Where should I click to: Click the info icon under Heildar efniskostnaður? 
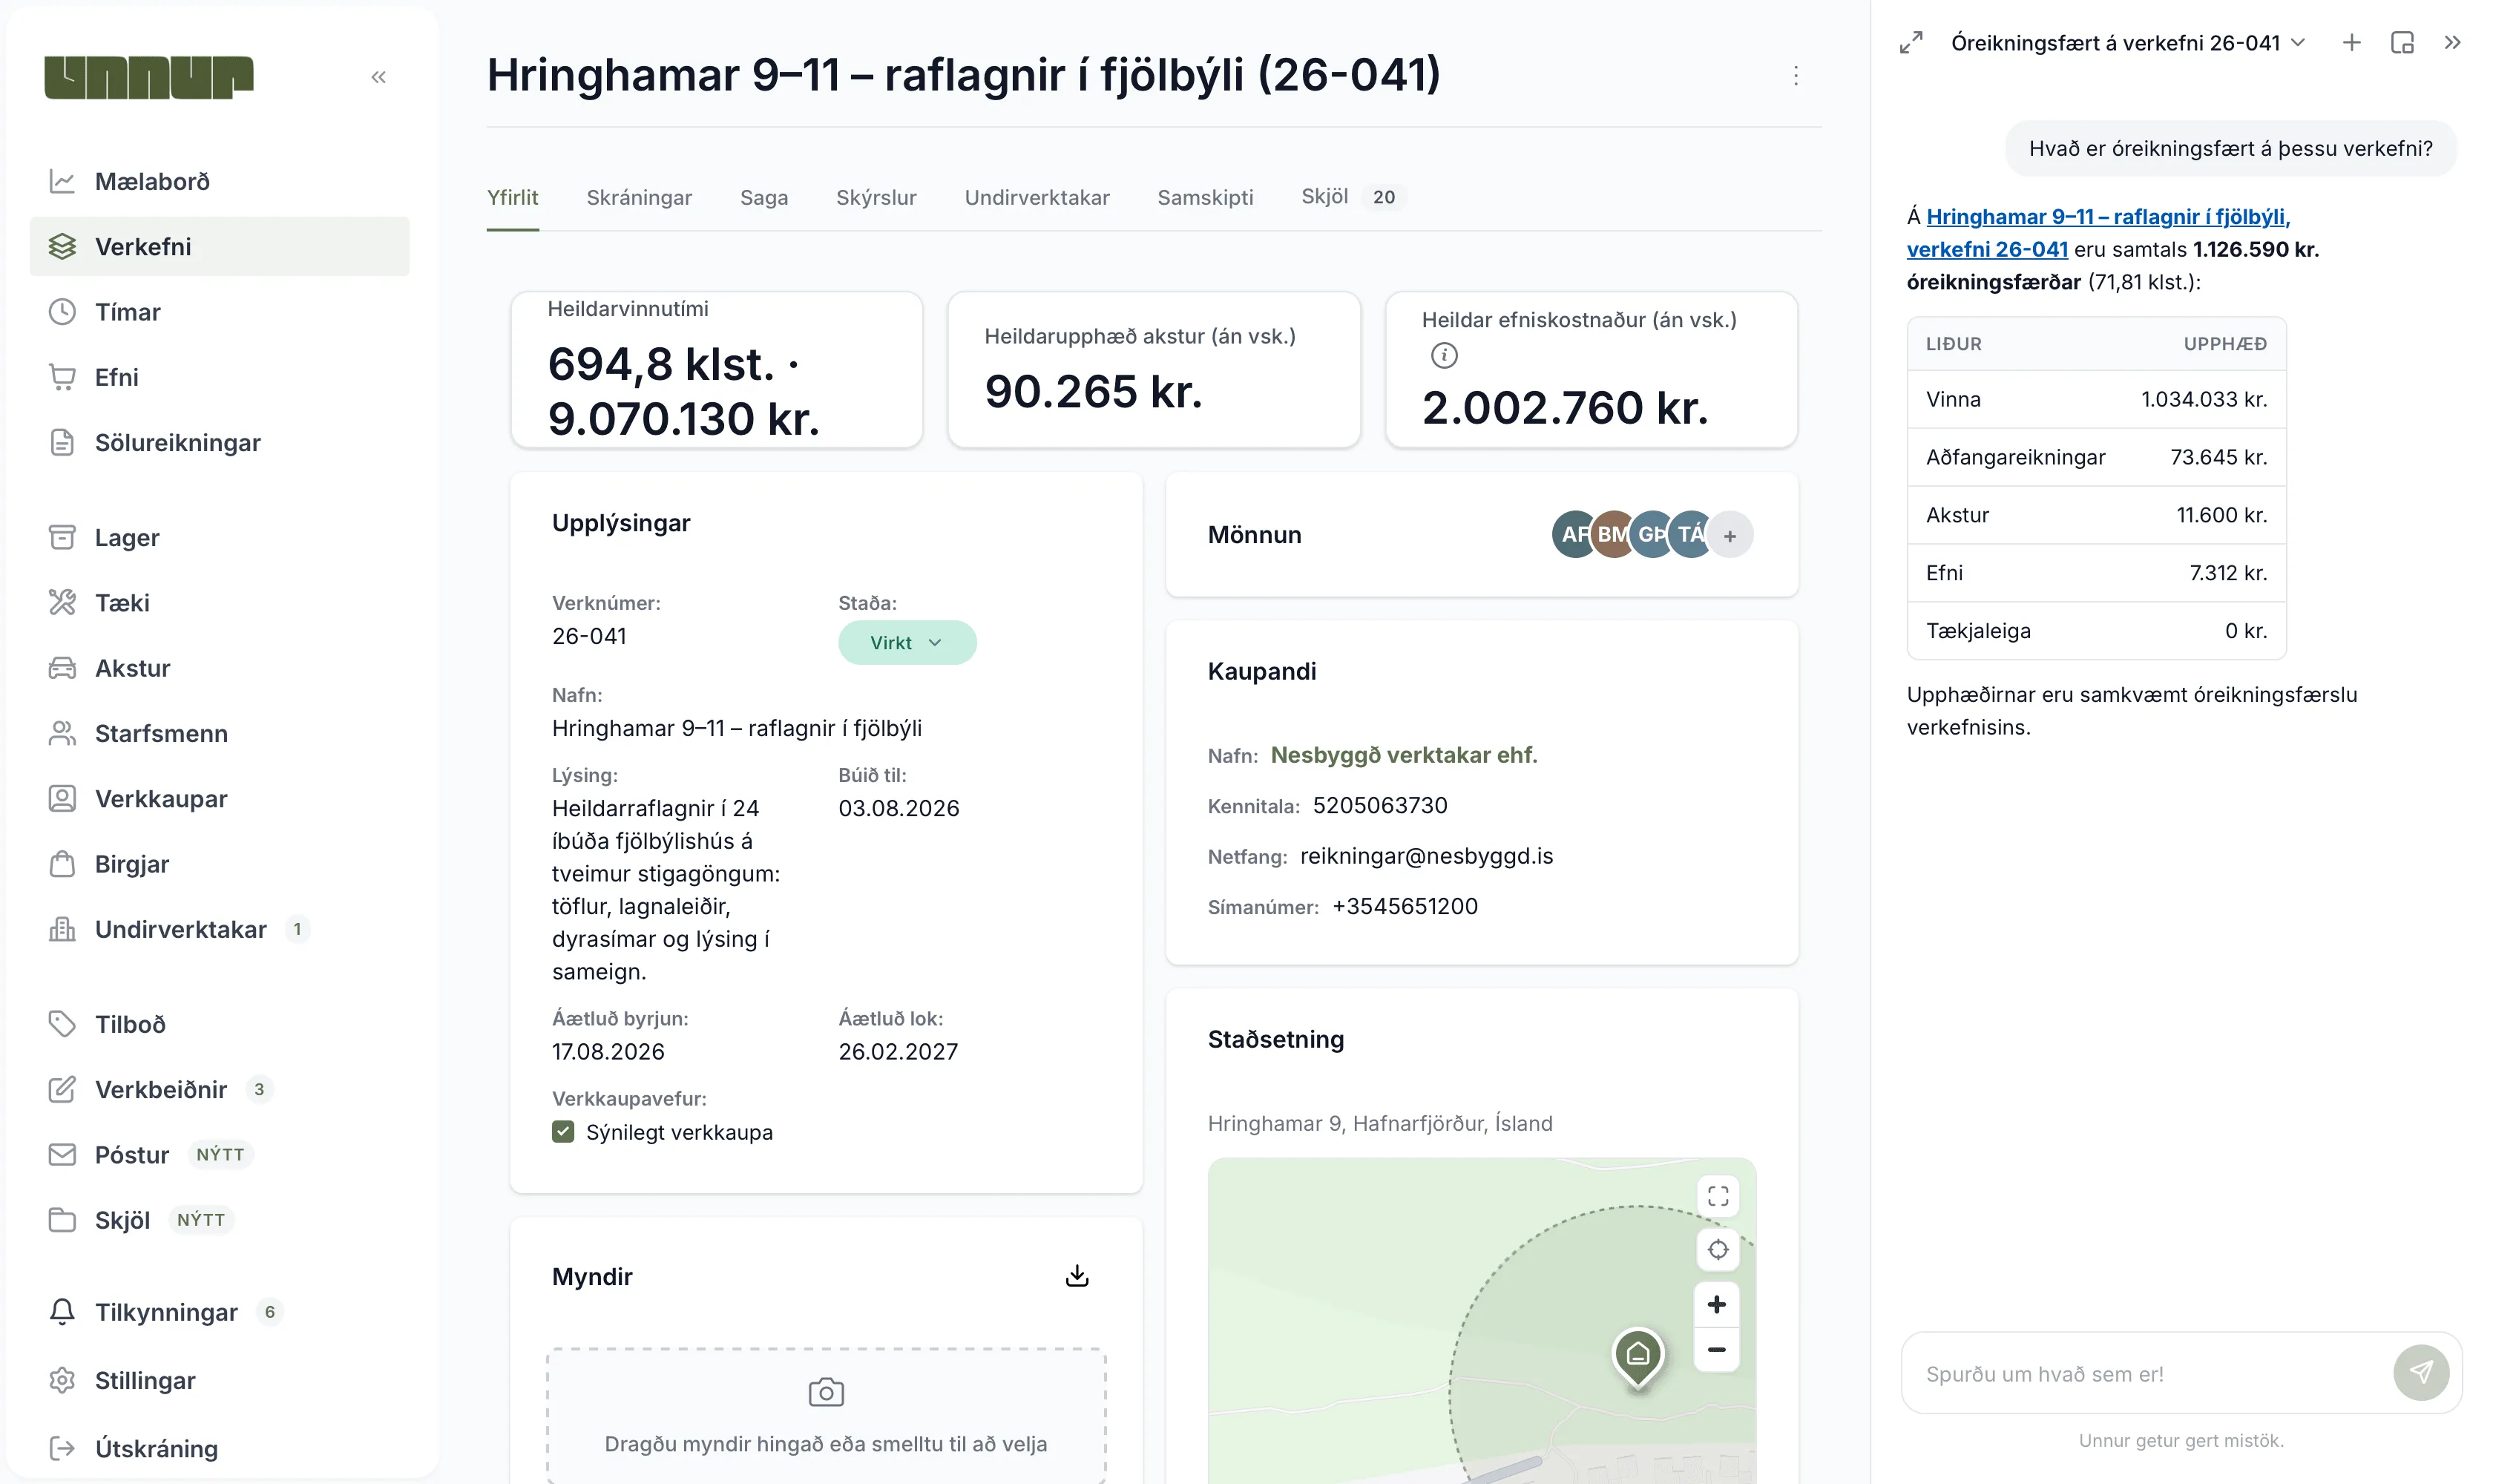point(1443,355)
